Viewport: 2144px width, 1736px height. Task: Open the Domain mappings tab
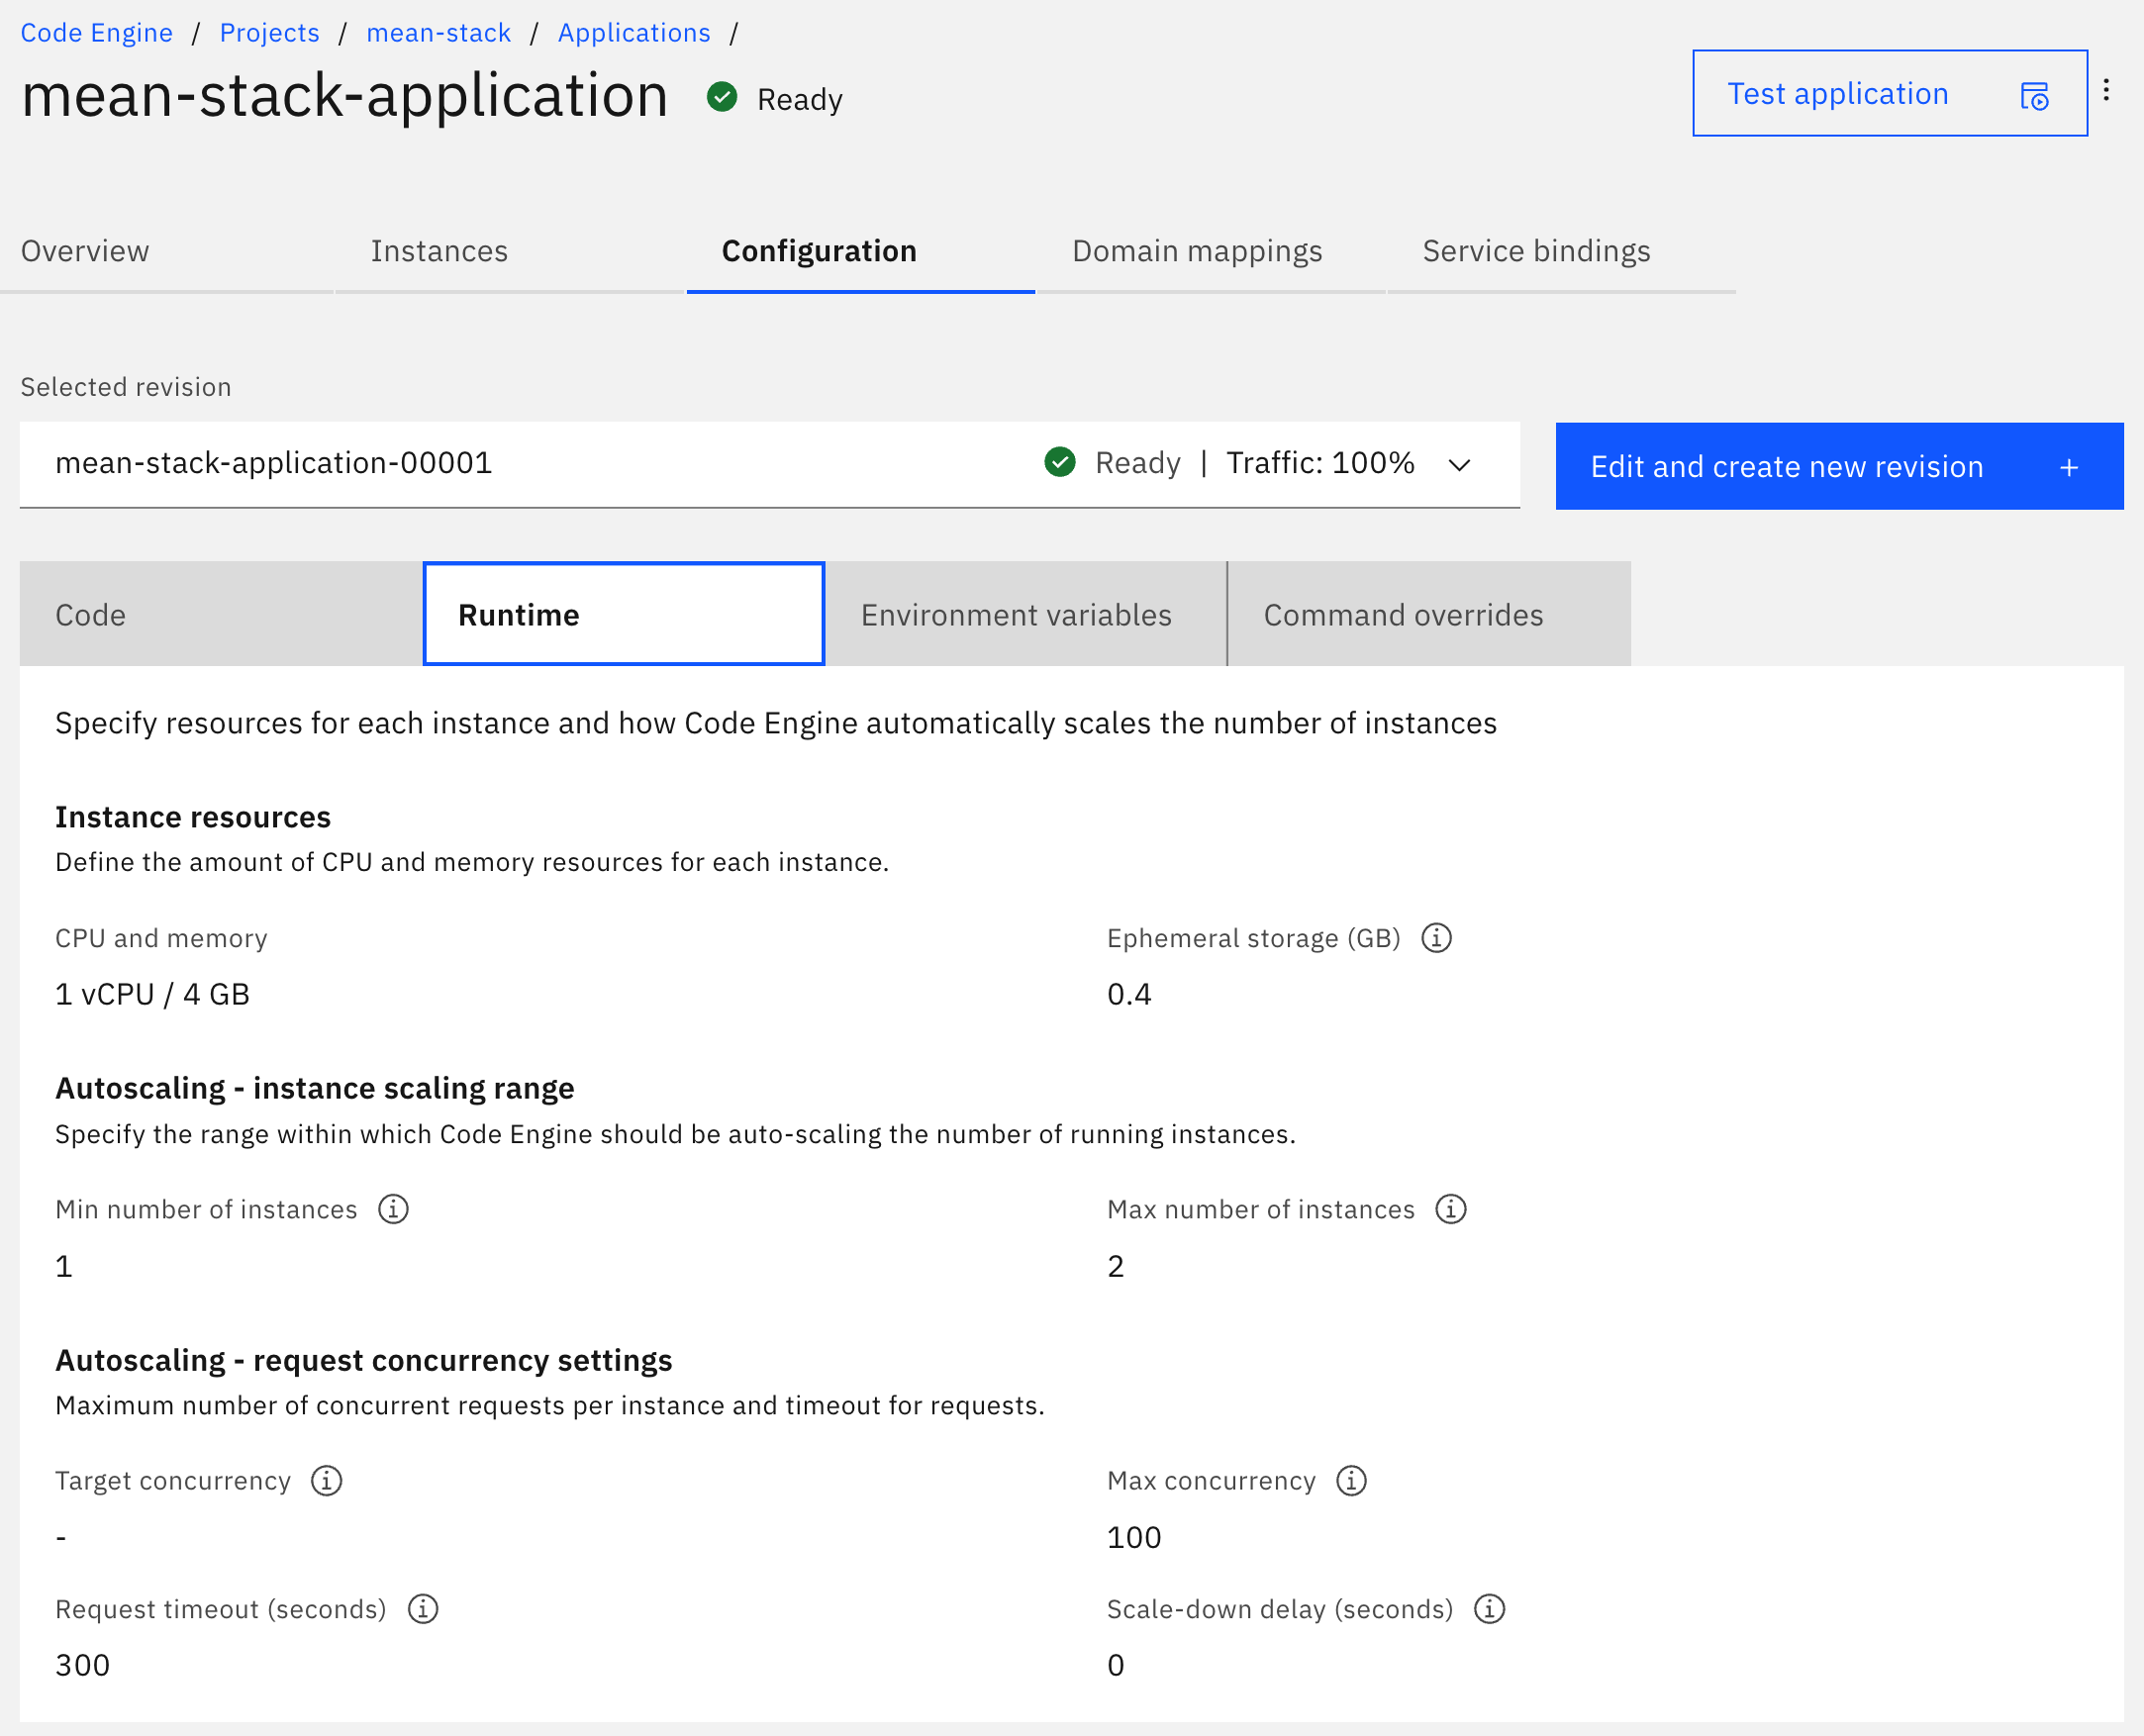pos(1196,251)
